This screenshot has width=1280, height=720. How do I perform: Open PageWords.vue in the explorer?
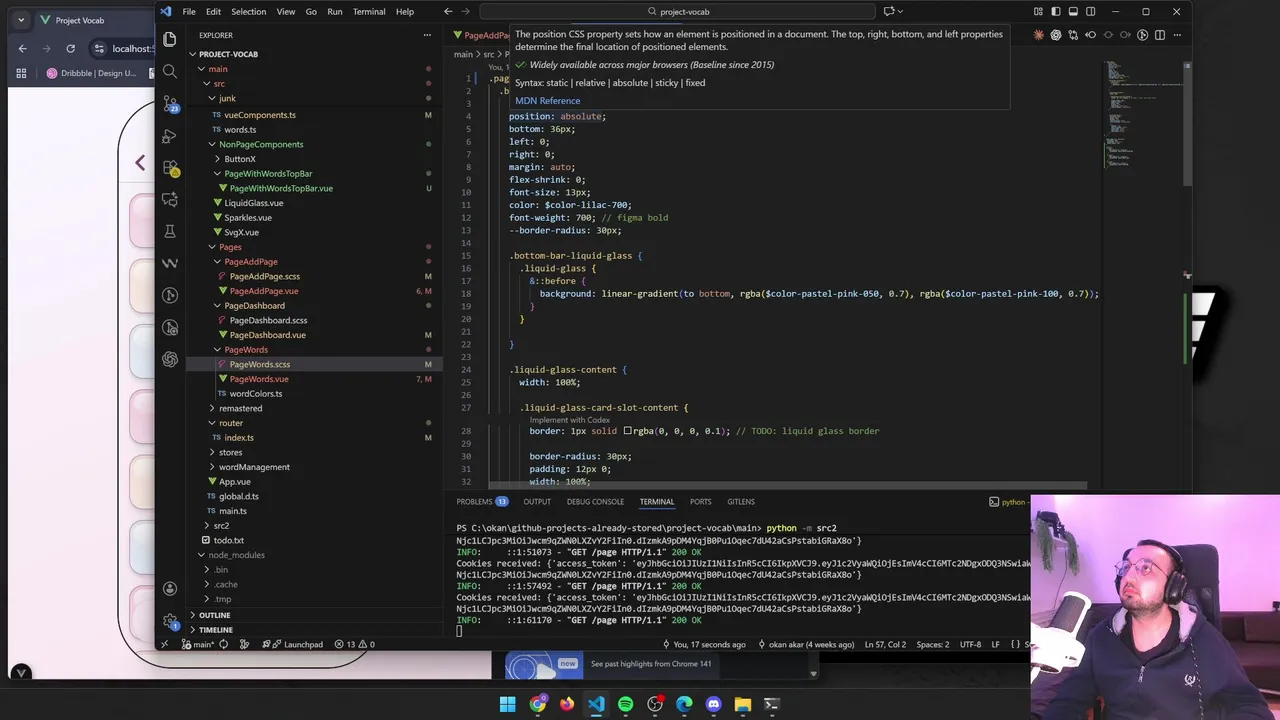click(x=259, y=379)
